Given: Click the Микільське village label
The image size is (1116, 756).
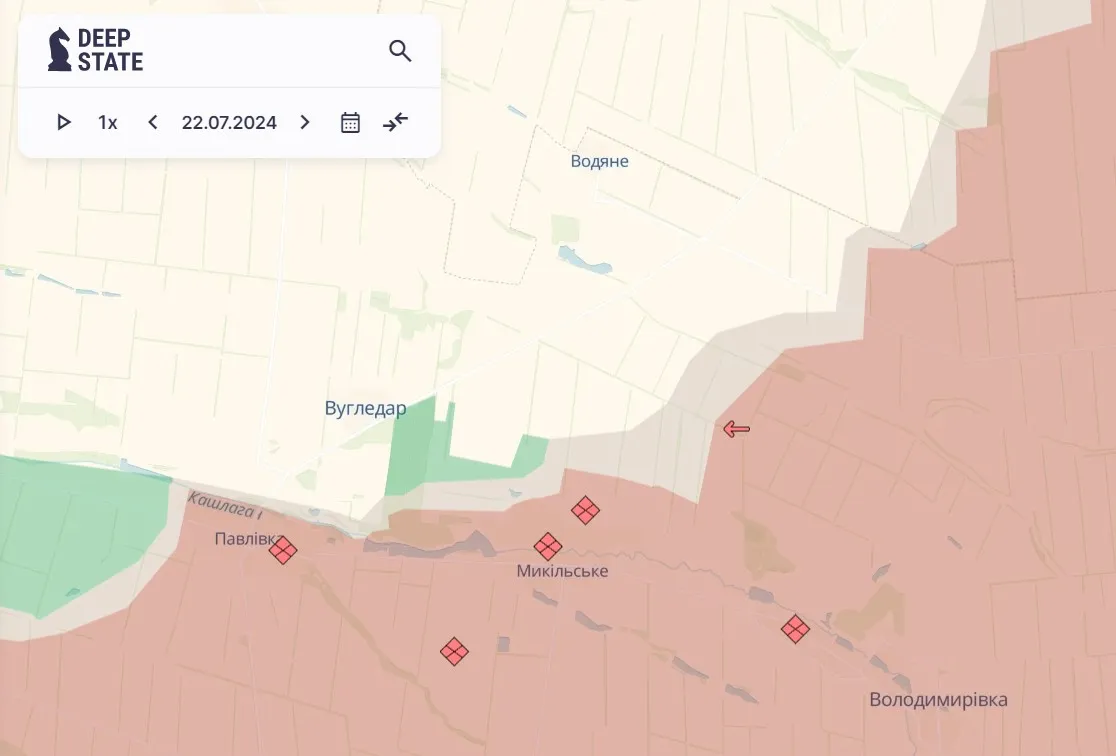Looking at the screenshot, I should [x=562, y=571].
